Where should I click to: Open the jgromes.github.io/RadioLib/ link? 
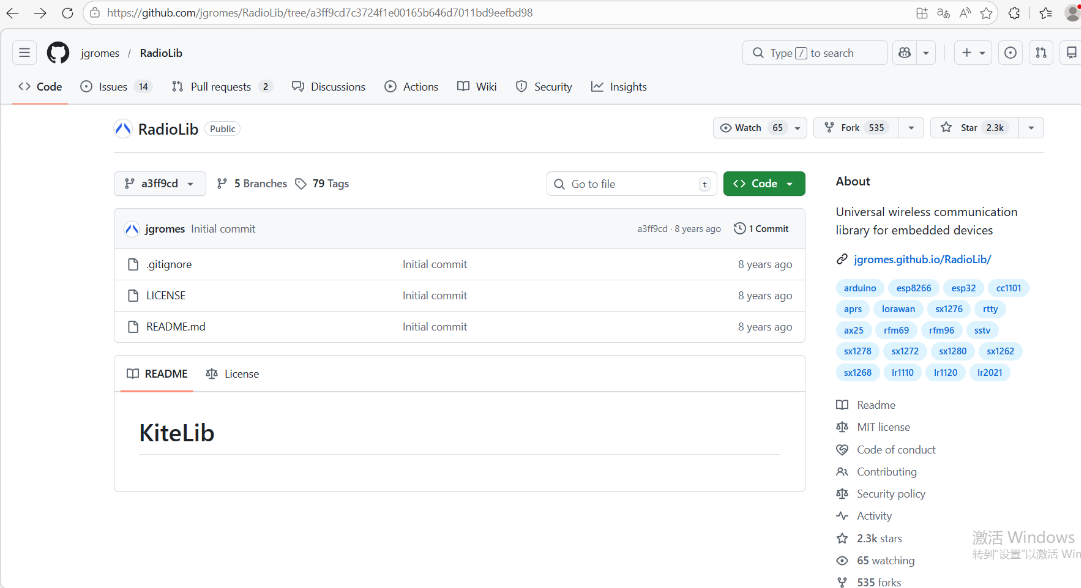(x=922, y=259)
